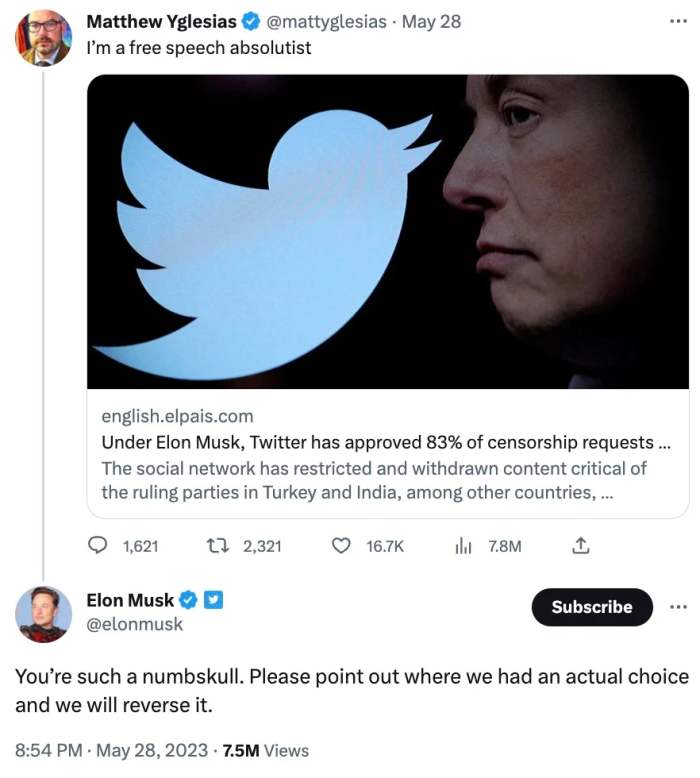Subscribe to Elon Musk

point(592,607)
